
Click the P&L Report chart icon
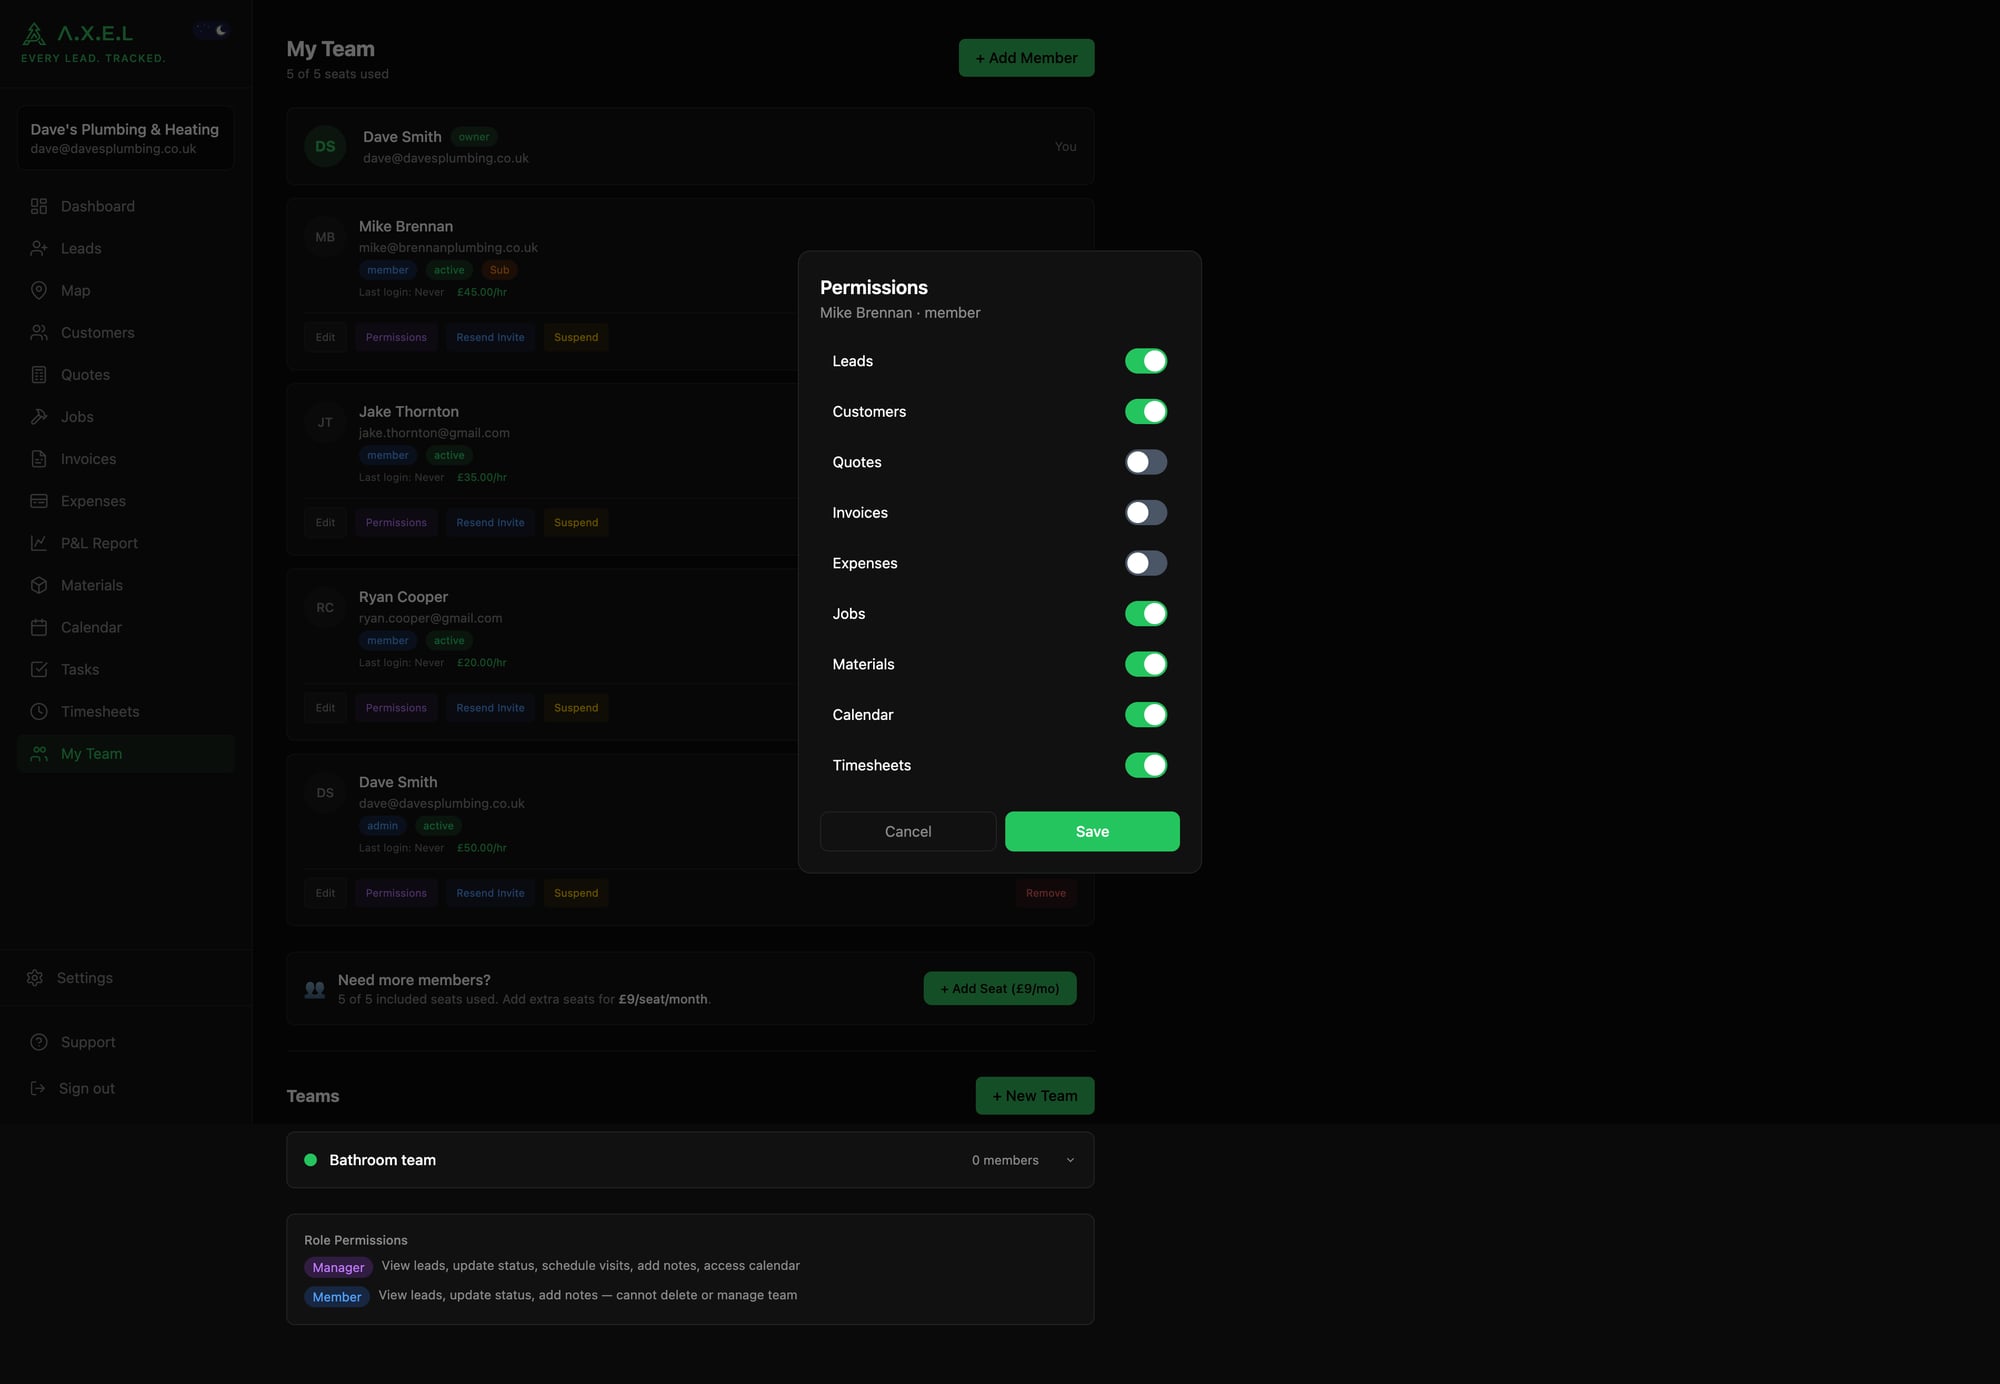(x=39, y=543)
